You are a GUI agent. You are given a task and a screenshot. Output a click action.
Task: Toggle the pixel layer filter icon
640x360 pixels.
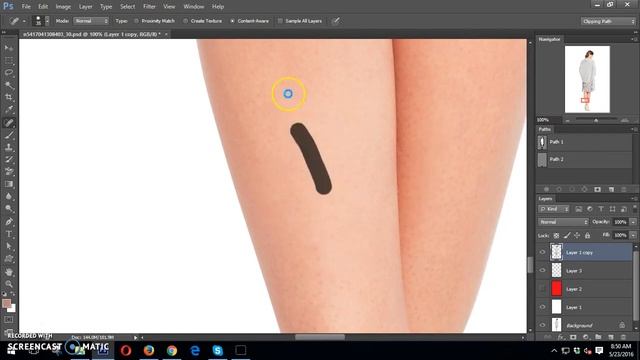click(x=578, y=209)
